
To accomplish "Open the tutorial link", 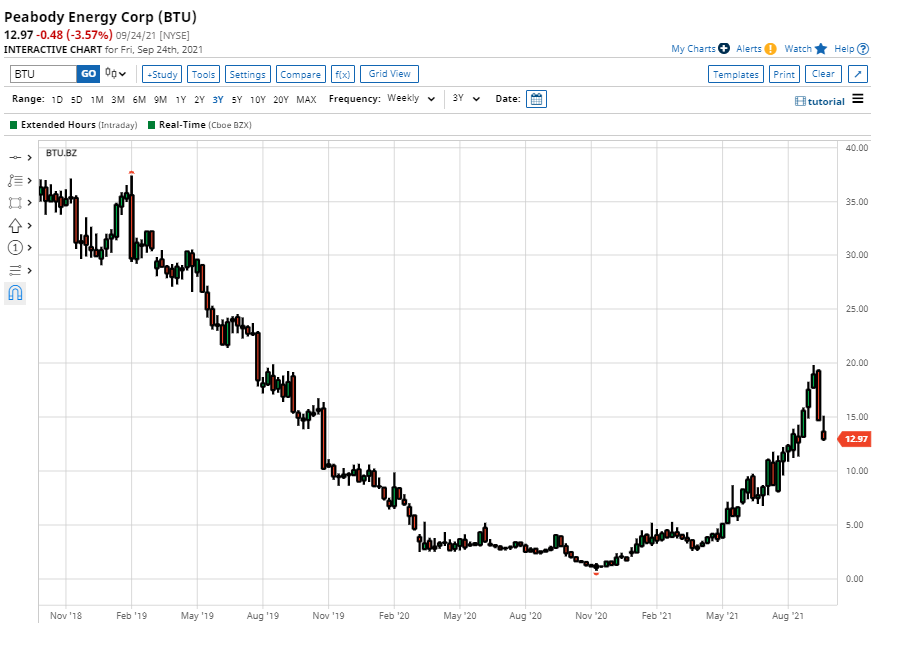I will (820, 101).
